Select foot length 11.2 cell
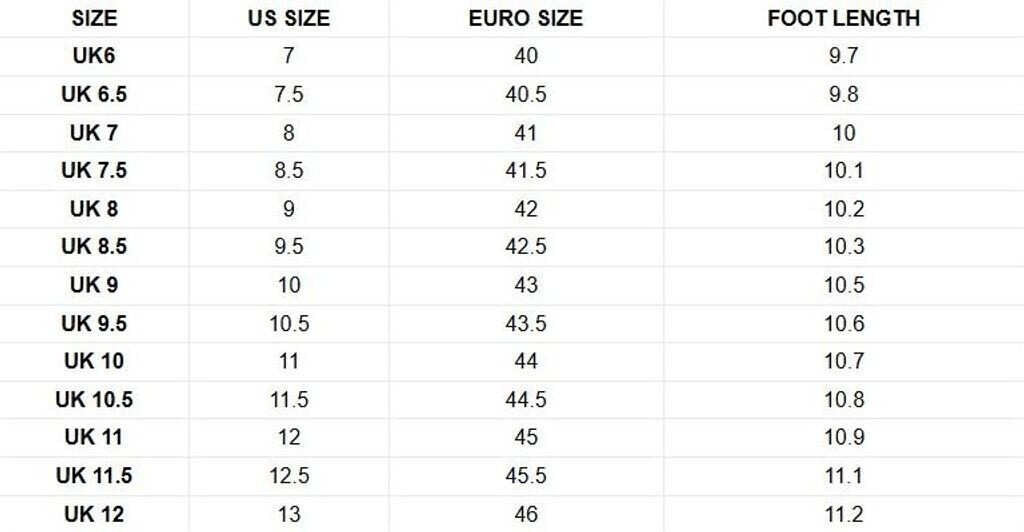 (843, 514)
